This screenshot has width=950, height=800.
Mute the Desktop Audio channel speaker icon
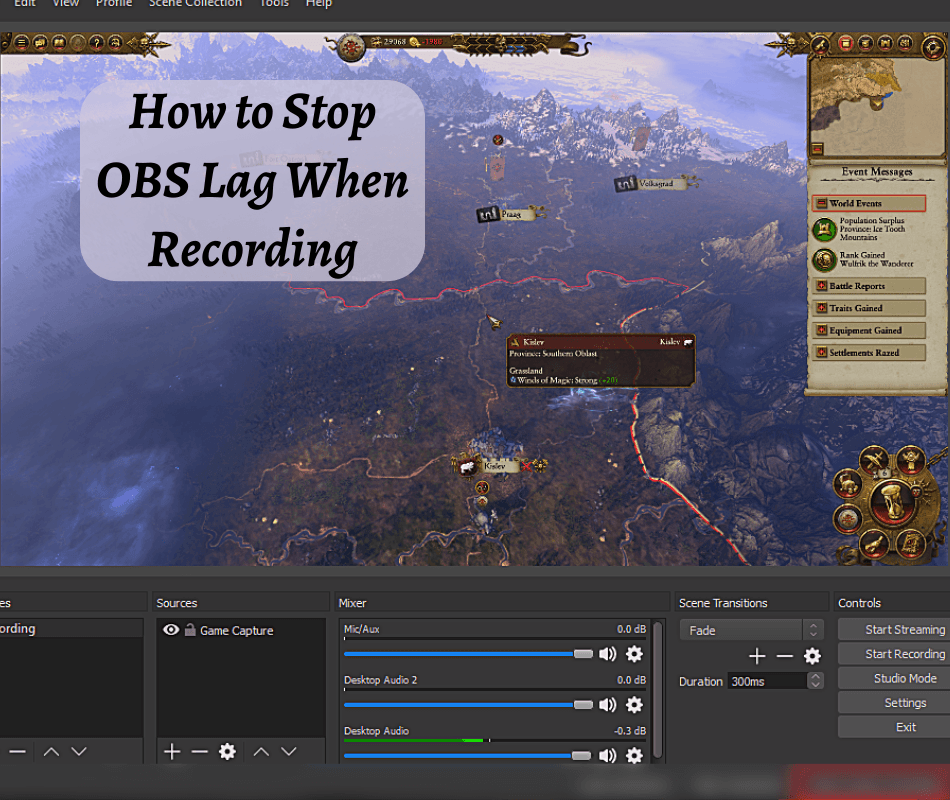pos(609,756)
